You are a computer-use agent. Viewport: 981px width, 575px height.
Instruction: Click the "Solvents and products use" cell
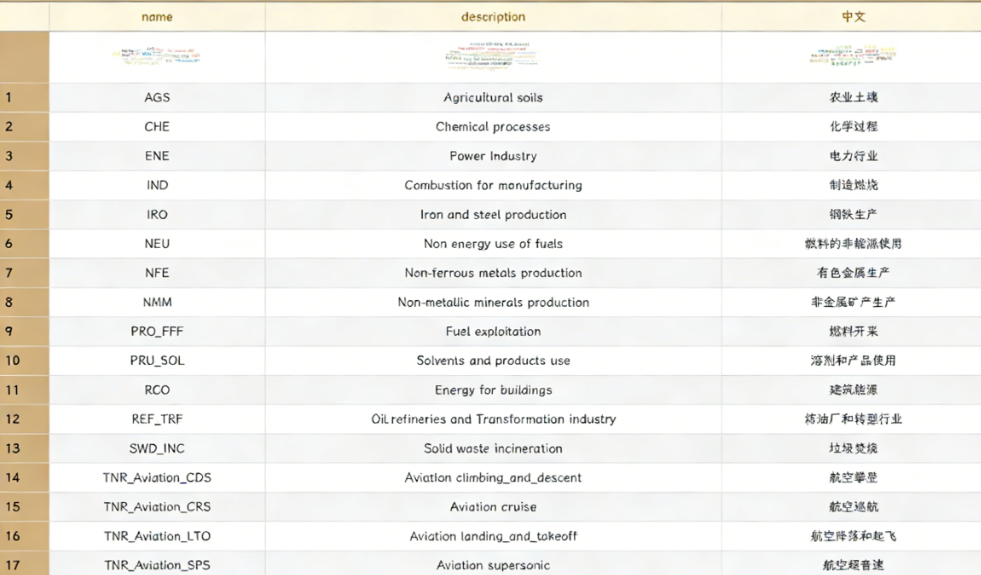[x=493, y=361]
